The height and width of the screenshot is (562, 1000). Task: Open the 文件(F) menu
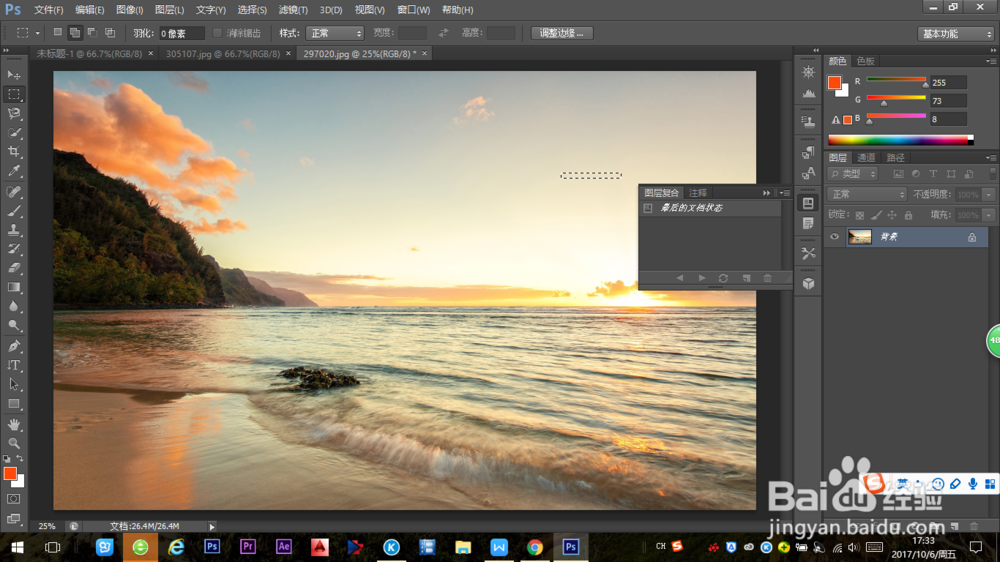coord(48,10)
